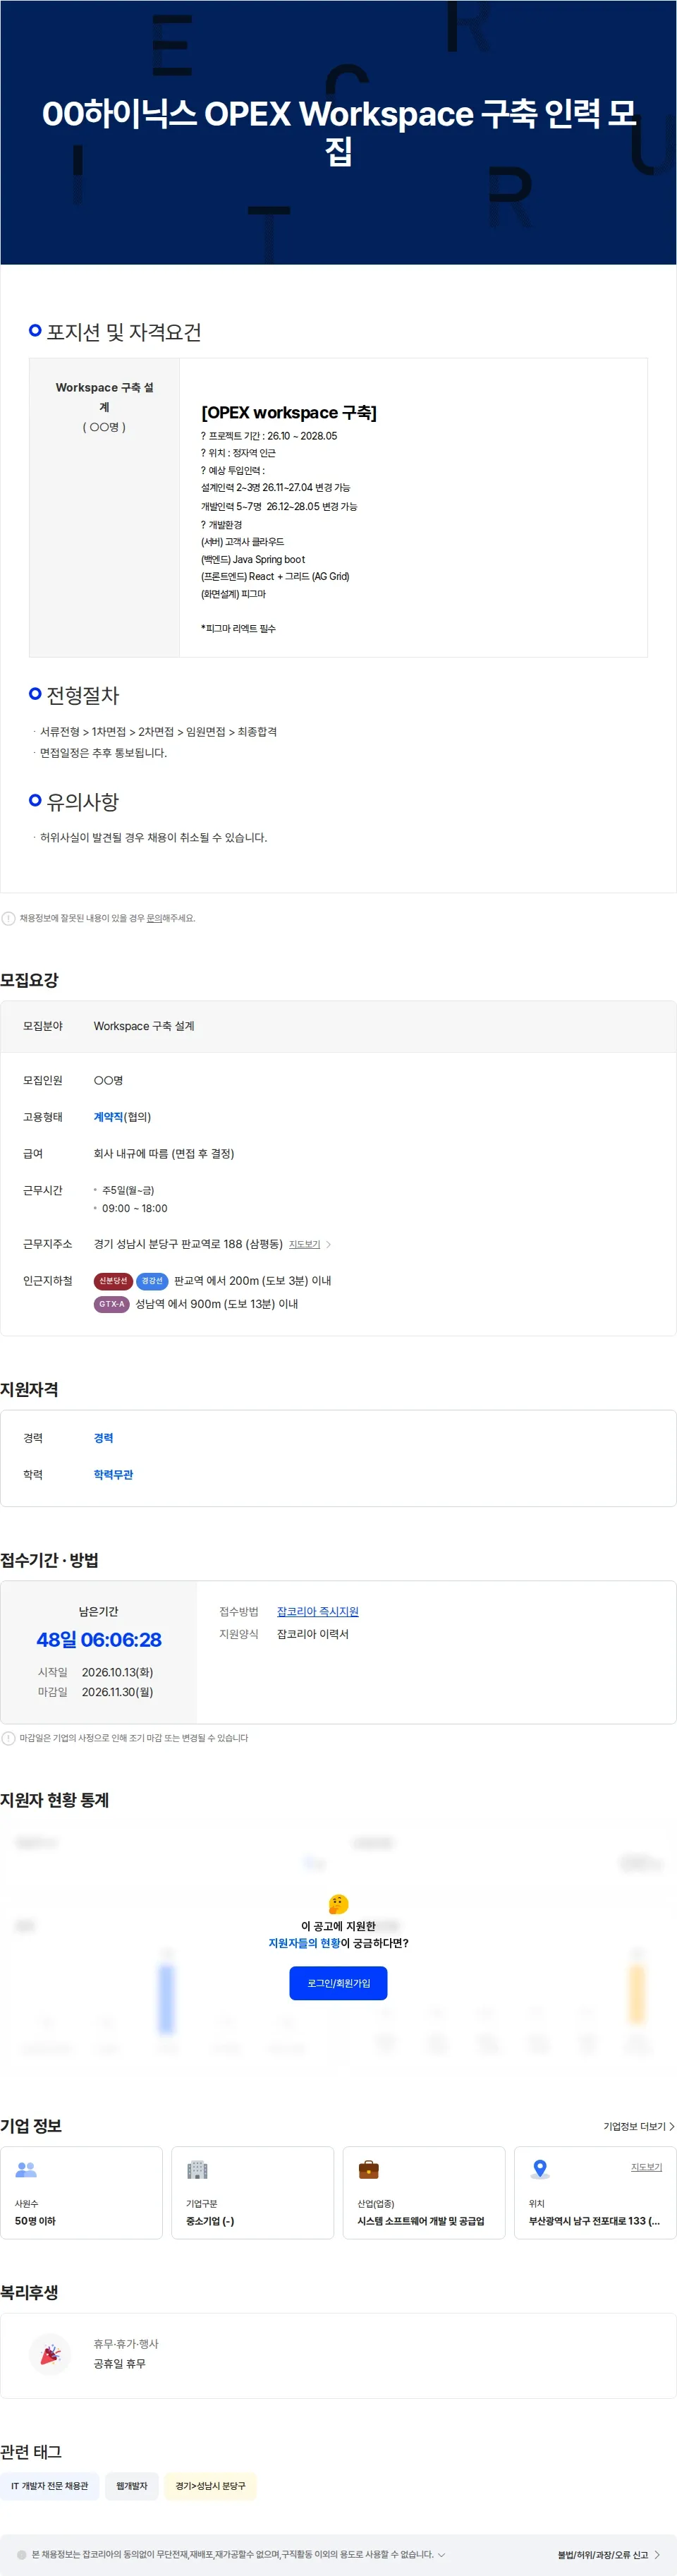The width and height of the screenshot is (677, 2576).
Task: Click the 사원수 people icon
Action: coord(26,2169)
